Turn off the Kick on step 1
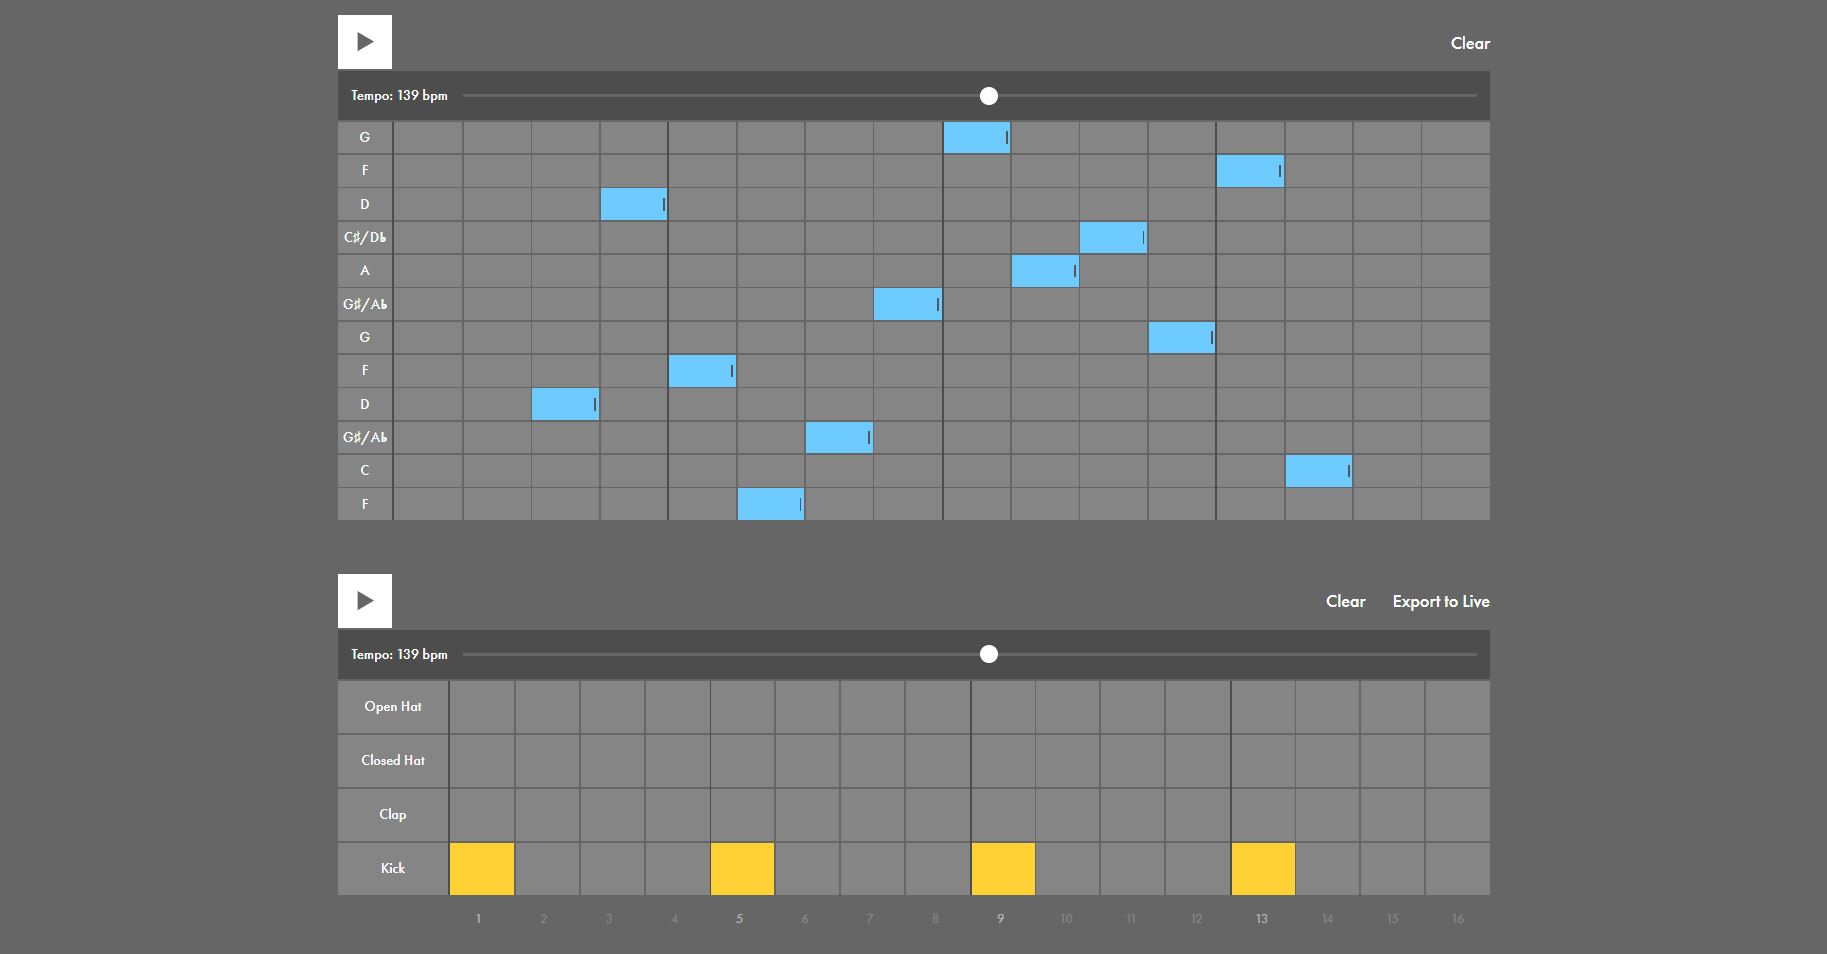The height and width of the screenshot is (954, 1827). pyautogui.click(x=482, y=868)
